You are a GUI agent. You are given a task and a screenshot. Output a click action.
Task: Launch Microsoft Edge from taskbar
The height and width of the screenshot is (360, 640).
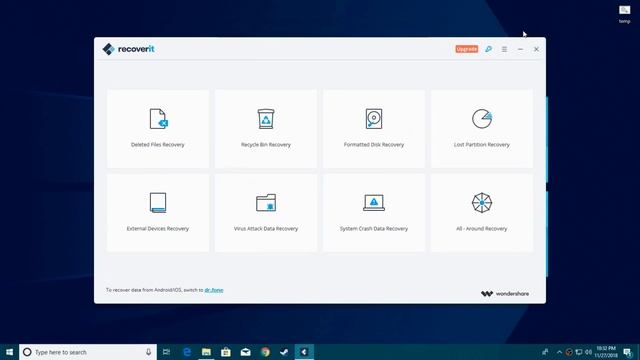(187, 352)
